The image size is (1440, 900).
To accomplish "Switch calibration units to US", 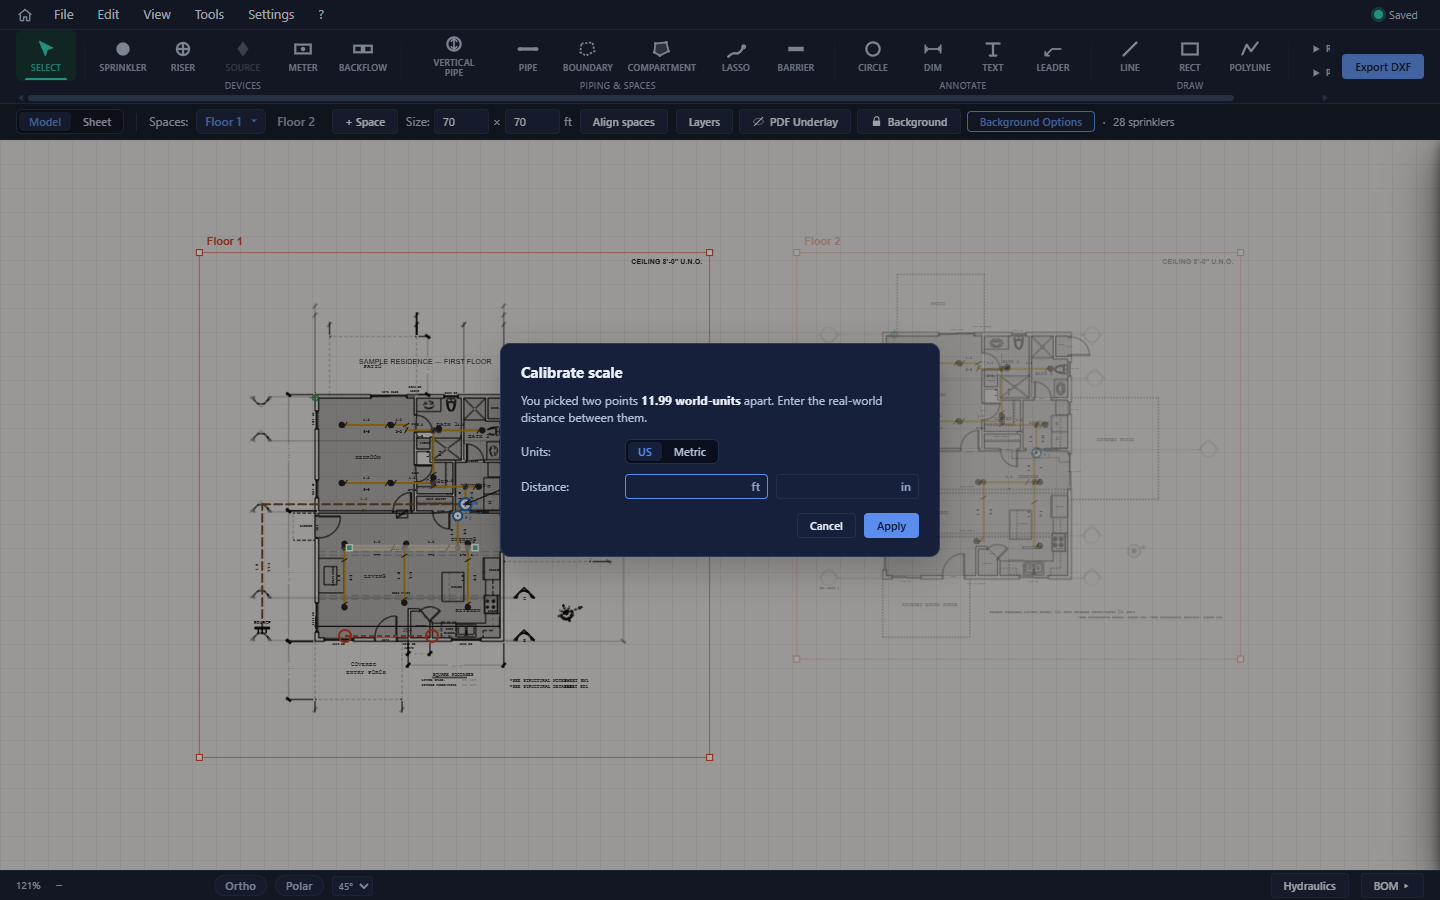I will [x=645, y=452].
